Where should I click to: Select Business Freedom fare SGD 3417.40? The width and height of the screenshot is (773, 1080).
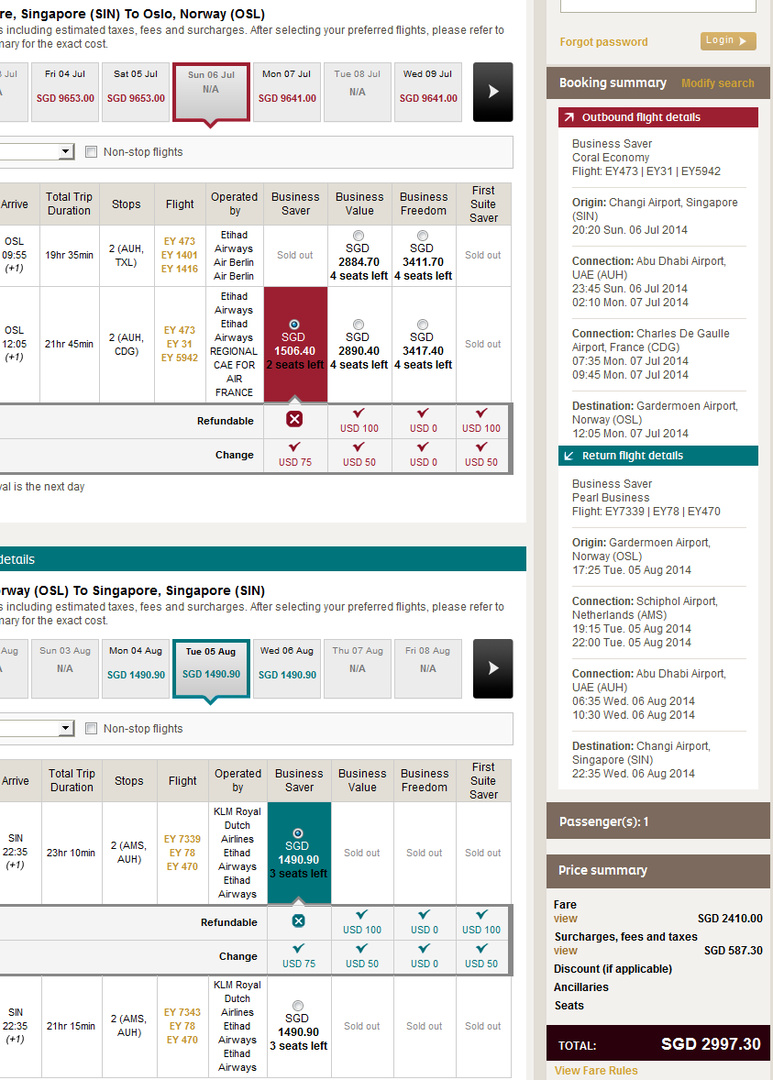(423, 324)
